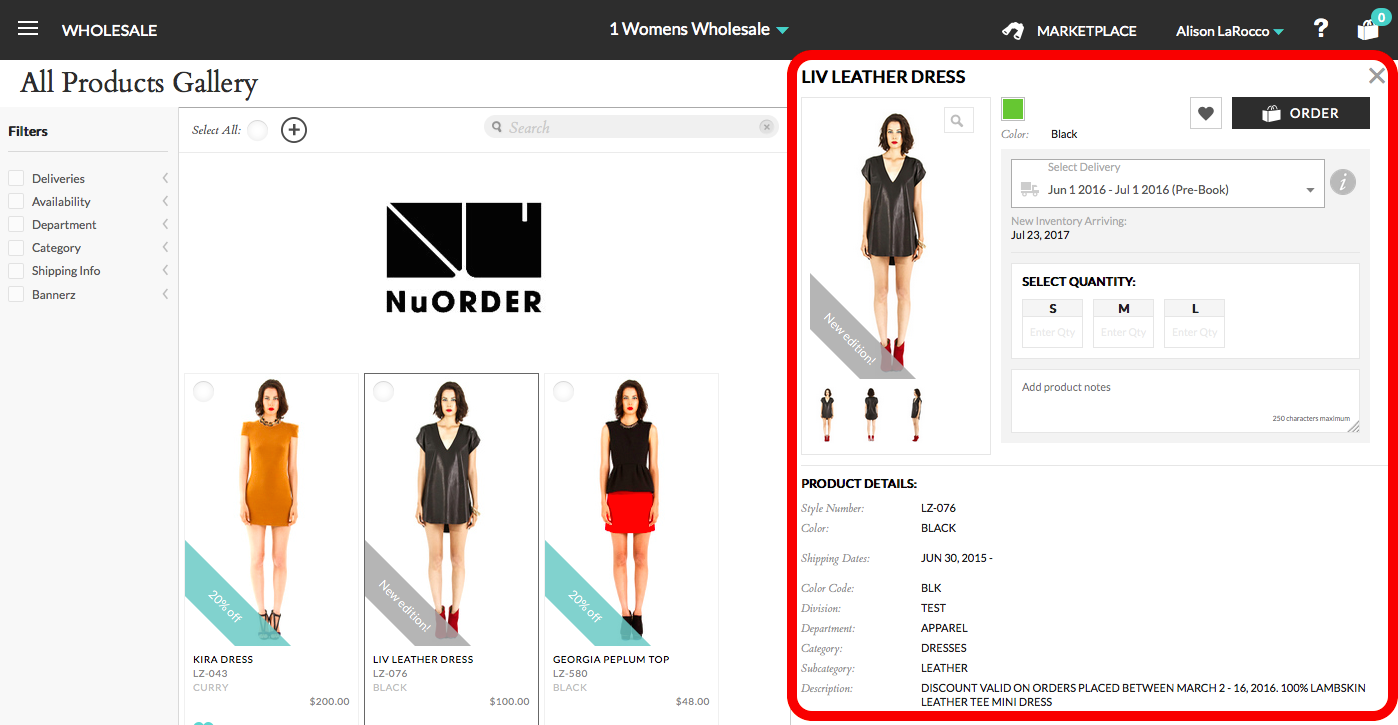Check the Deliveries filter checkbox

tap(16, 178)
